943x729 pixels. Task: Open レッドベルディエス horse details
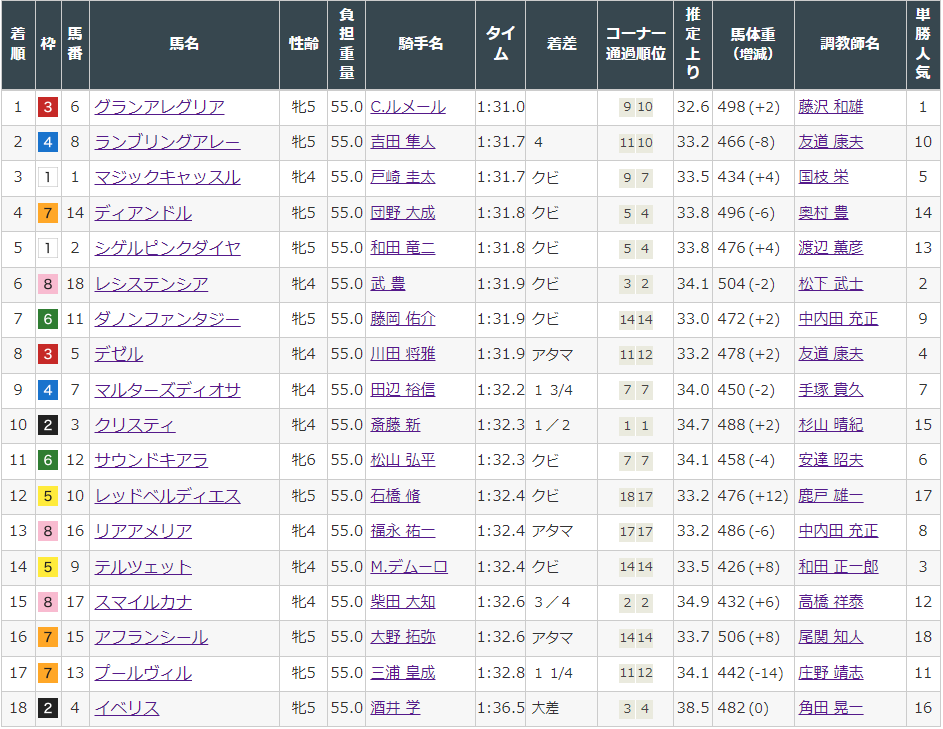pos(167,496)
